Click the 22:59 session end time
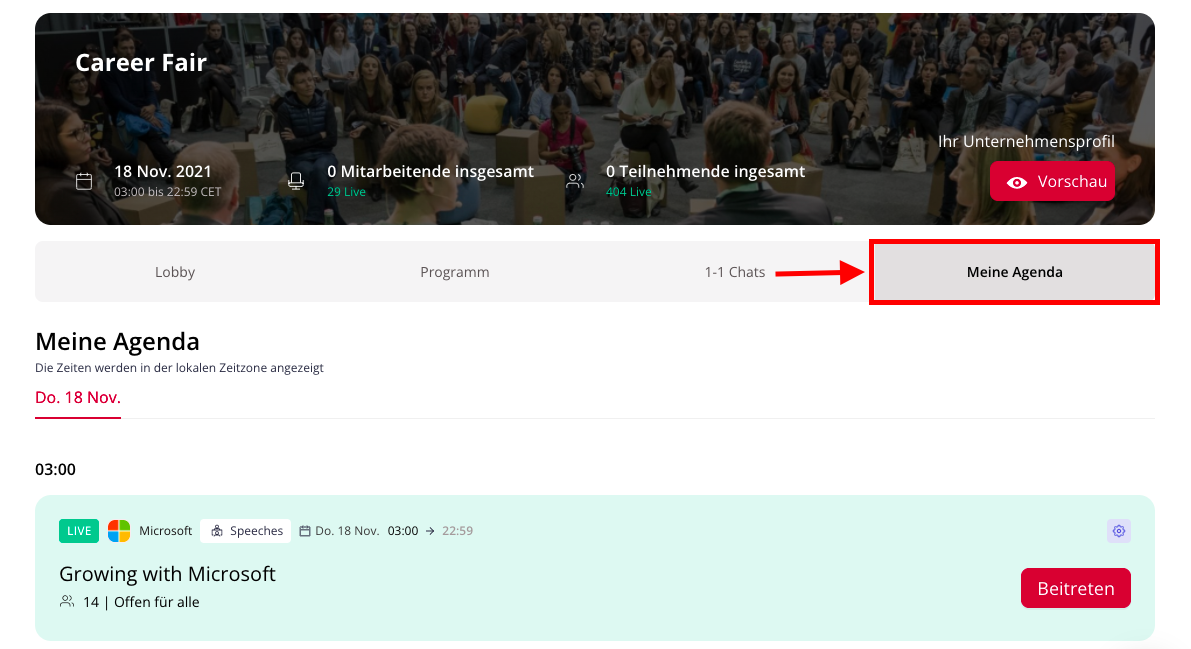 (x=457, y=530)
